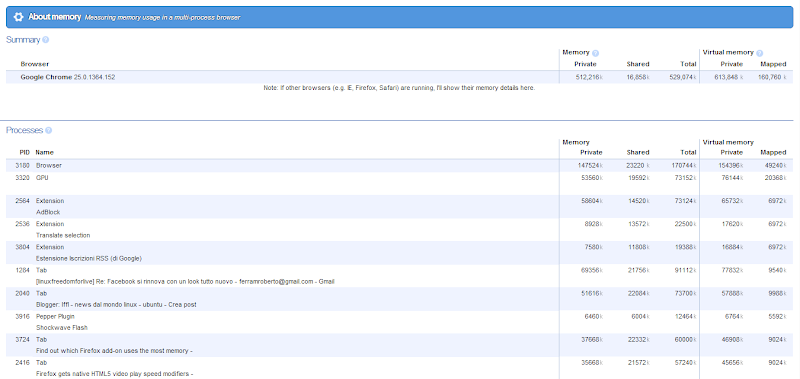Click the 160,760k mapped value
Viewport: 800px width, 379px height.
point(773,77)
